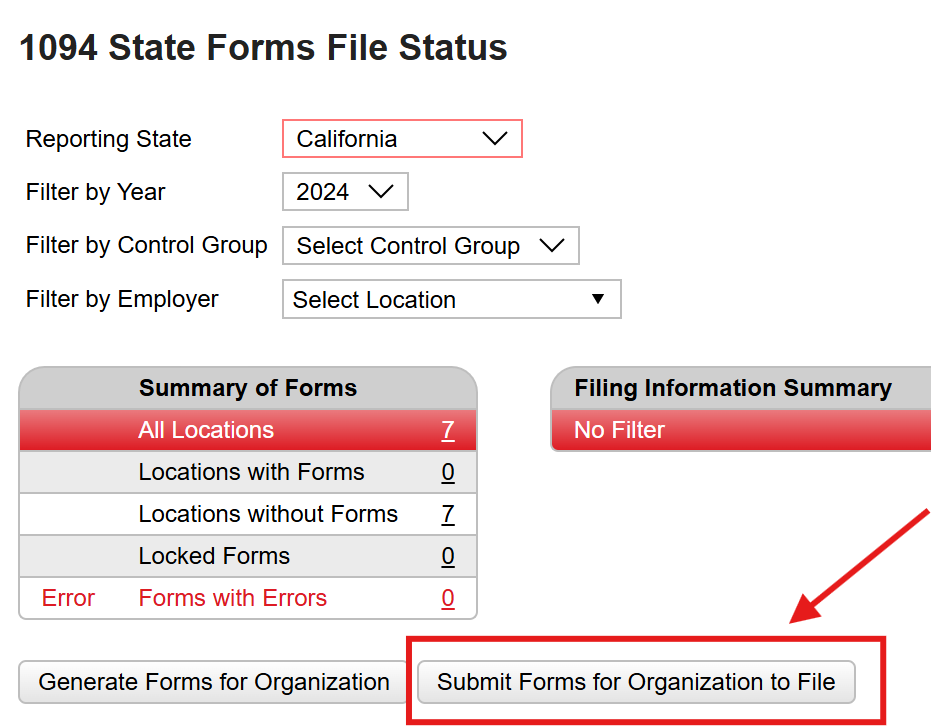The height and width of the screenshot is (726, 931).
Task: Open the Locked Forms count link
Action: [x=447, y=555]
